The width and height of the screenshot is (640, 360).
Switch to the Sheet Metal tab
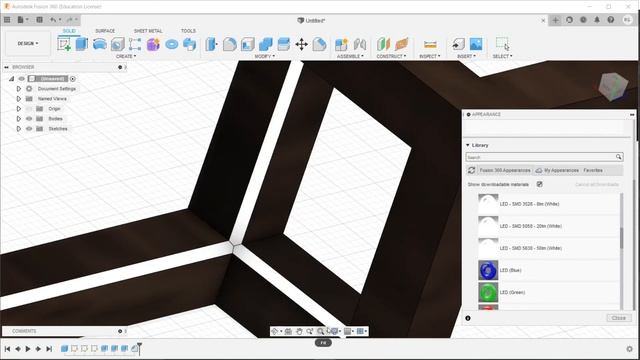coord(148,31)
